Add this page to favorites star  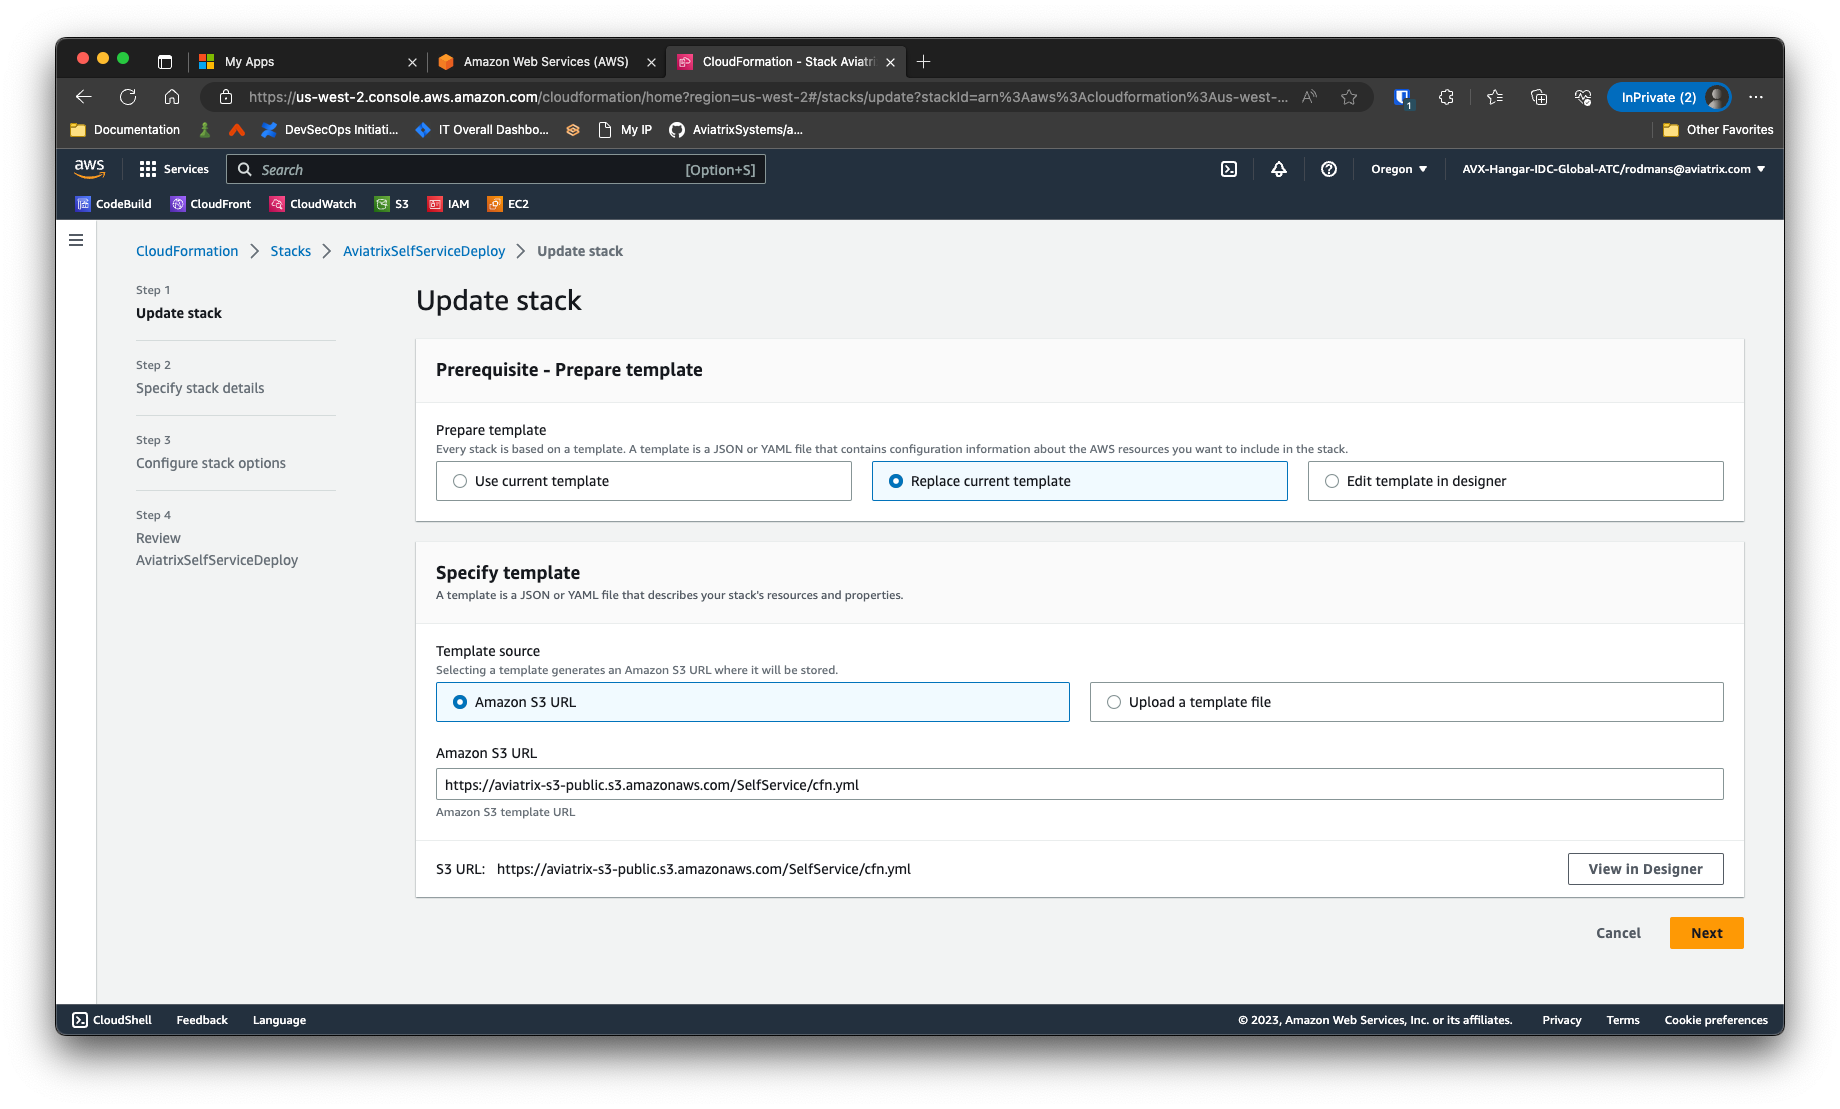1349,97
